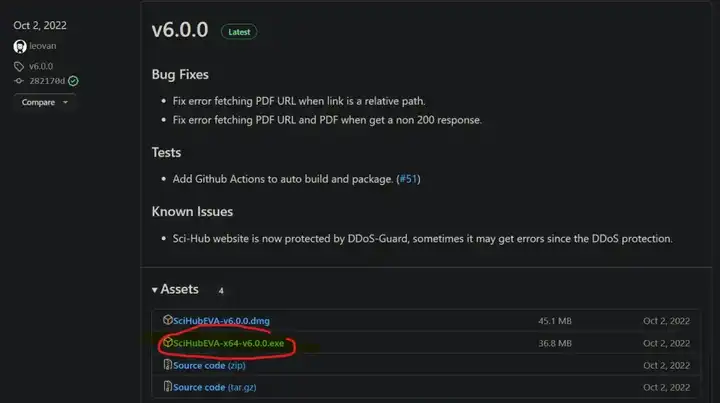Click the commit icon beside 282170d
This screenshot has width=720, height=403.
19,81
